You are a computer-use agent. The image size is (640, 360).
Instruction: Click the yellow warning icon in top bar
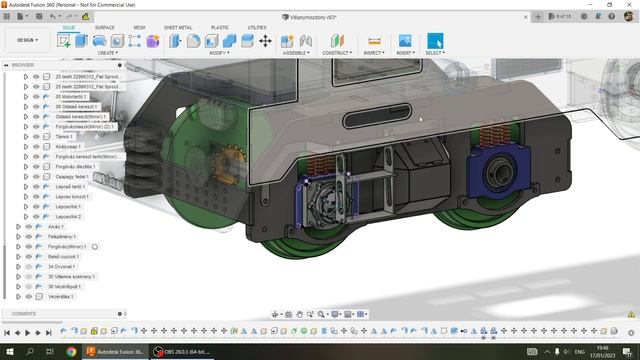tap(85, 16)
